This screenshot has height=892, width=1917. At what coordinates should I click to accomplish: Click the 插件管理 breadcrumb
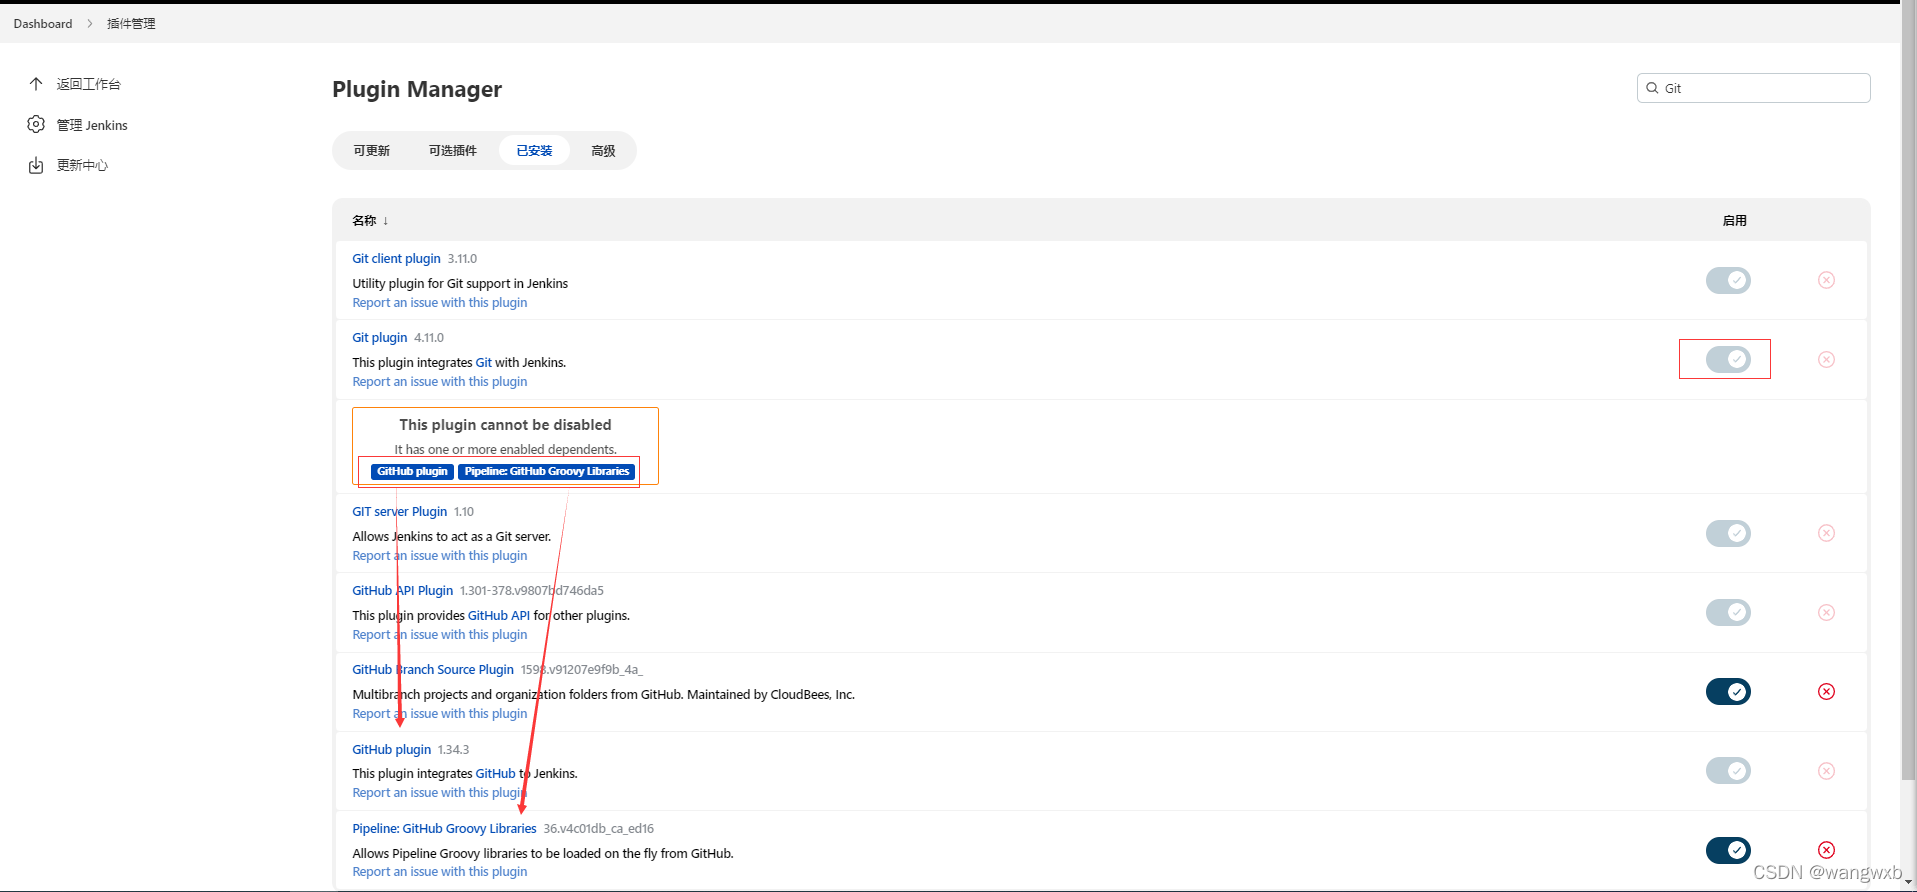[131, 23]
